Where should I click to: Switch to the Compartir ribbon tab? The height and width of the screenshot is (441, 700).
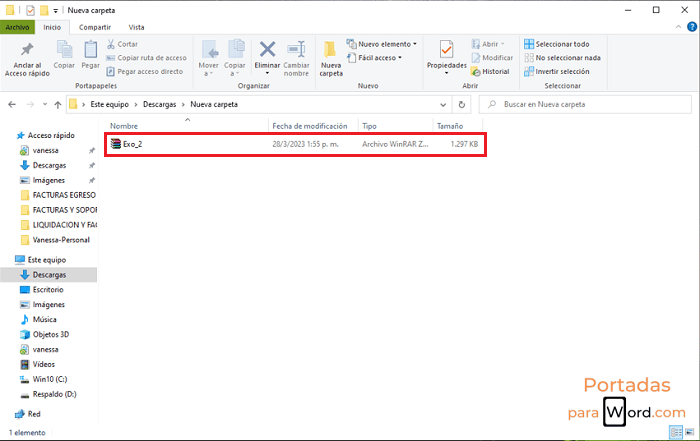(95, 27)
